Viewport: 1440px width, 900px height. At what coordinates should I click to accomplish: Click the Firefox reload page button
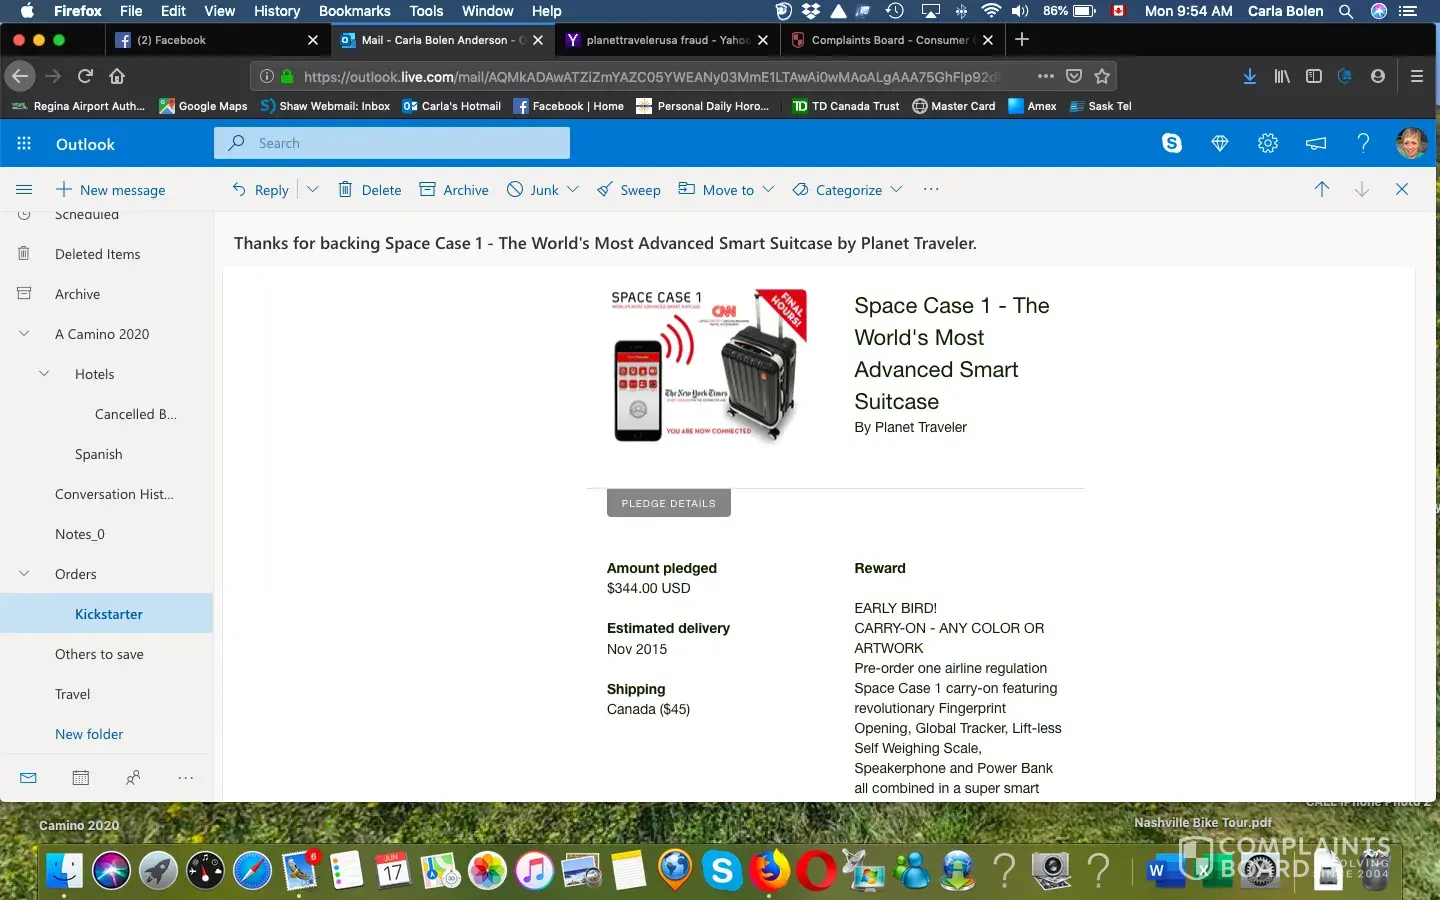click(85, 76)
